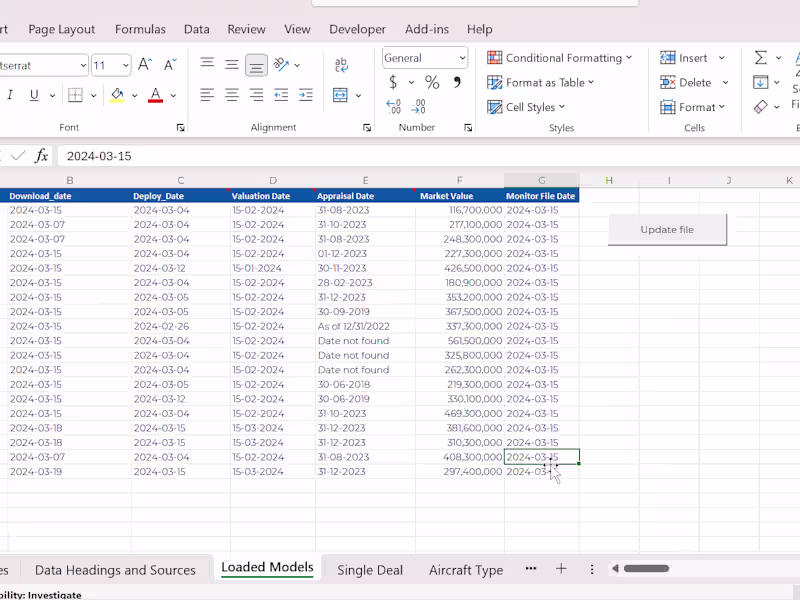Click the Clear eraser icon

point(760,107)
